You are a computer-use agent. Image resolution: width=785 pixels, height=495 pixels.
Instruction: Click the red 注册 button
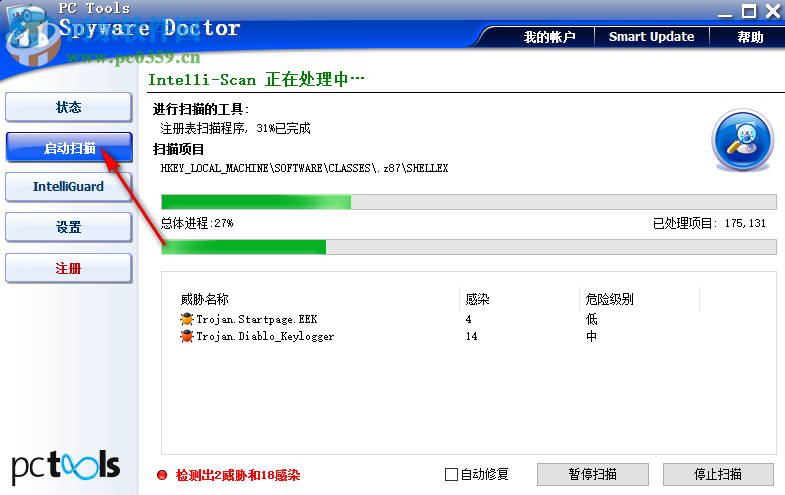pyautogui.click(x=69, y=268)
